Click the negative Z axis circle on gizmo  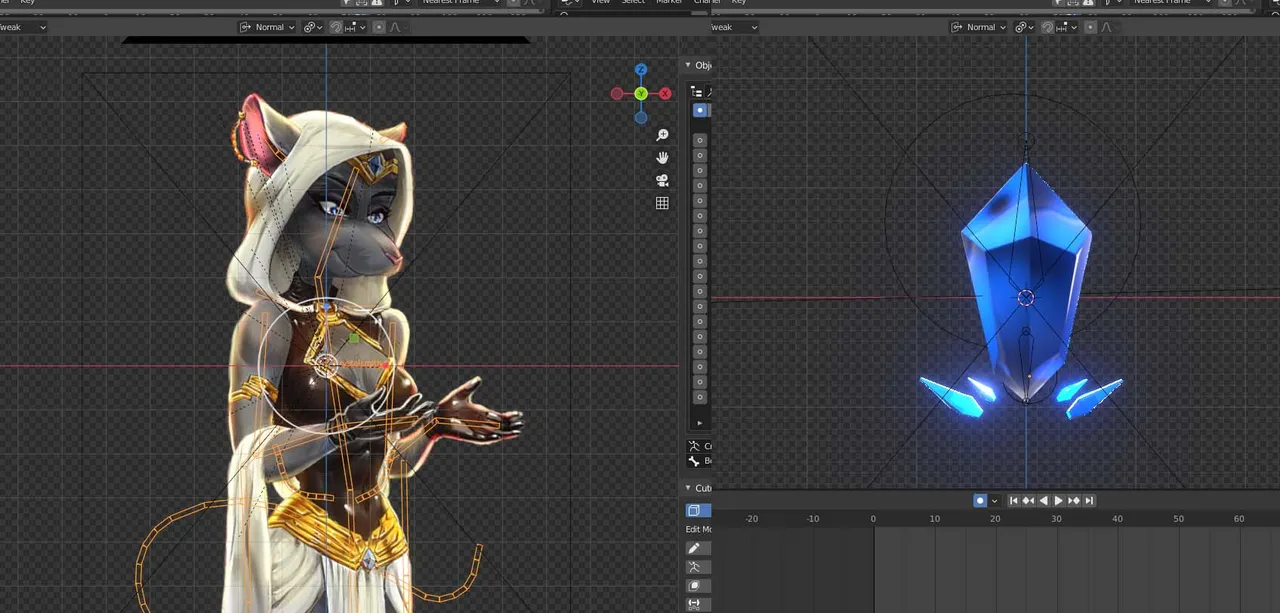coord(641,117)
